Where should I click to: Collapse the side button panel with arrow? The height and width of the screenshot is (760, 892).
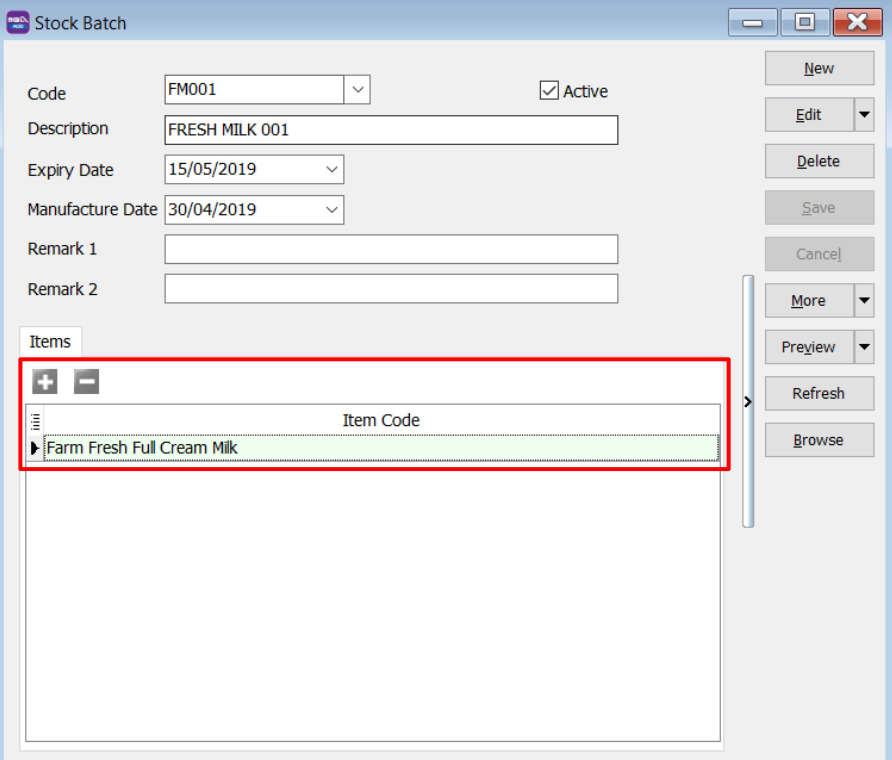coord(748,401)
